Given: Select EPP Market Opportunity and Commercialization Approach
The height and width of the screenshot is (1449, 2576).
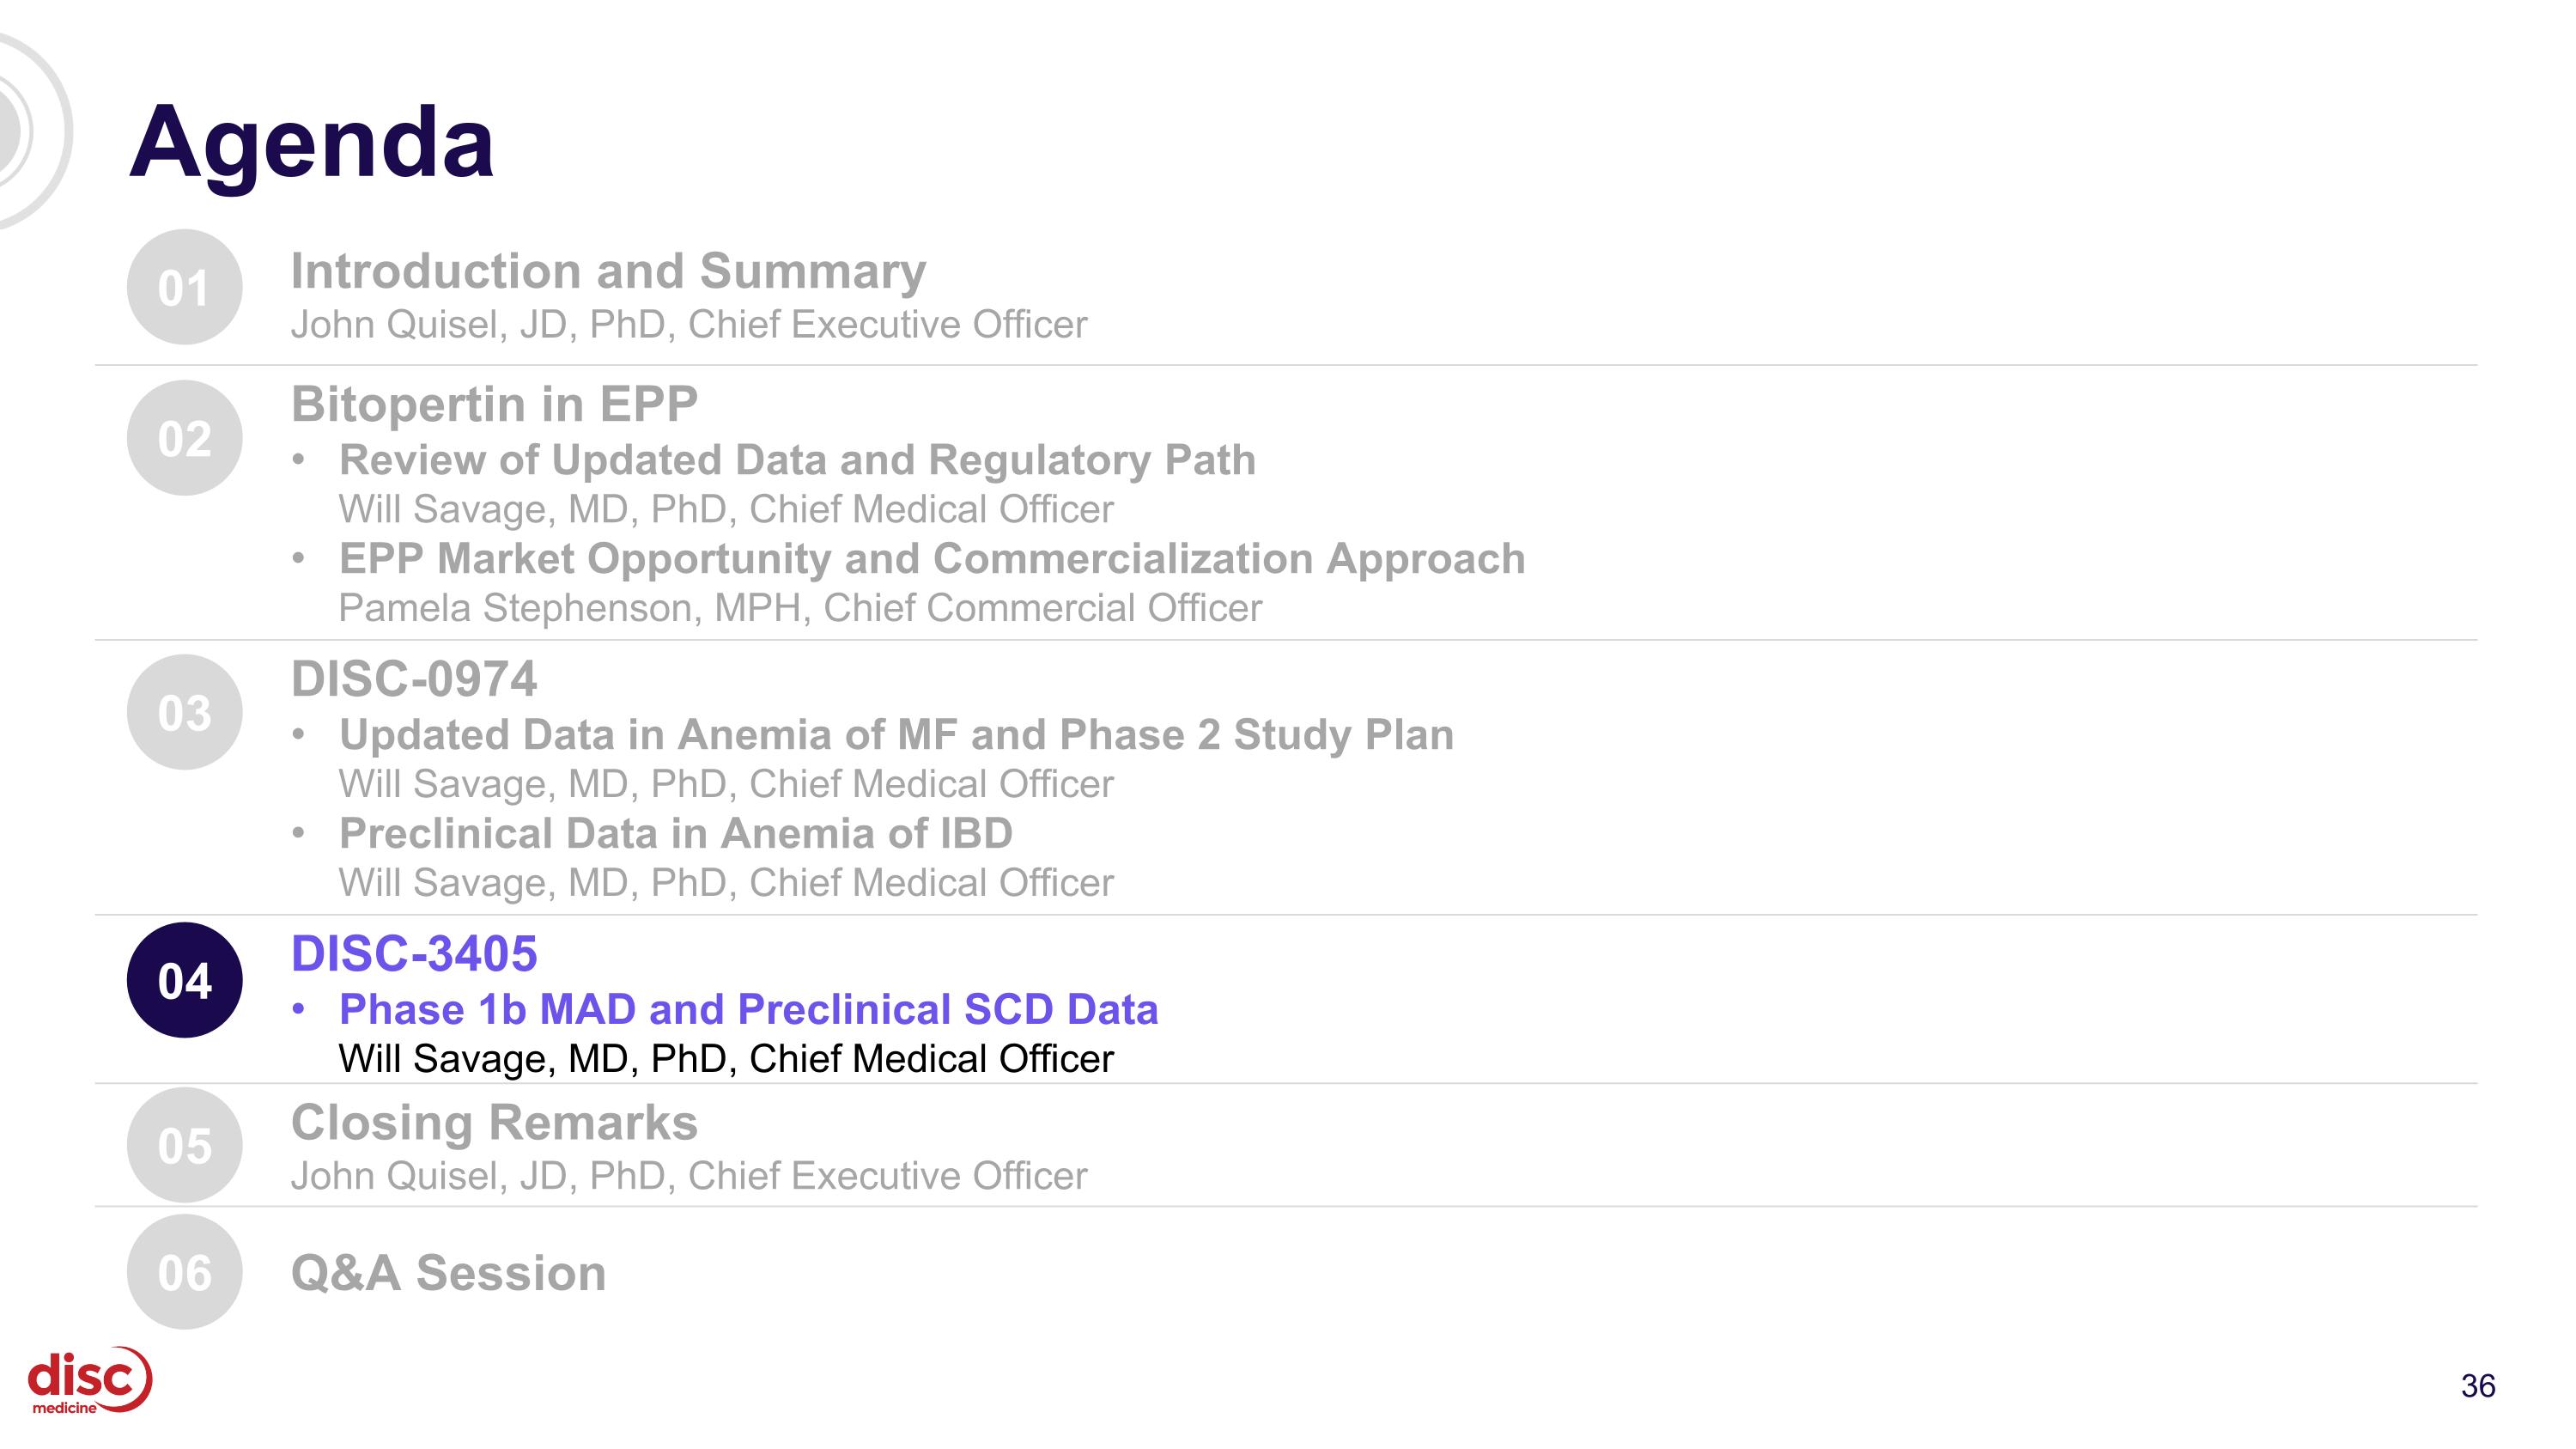Looking at the screenshot, I should pyautogui.click(x=932, y=559).
